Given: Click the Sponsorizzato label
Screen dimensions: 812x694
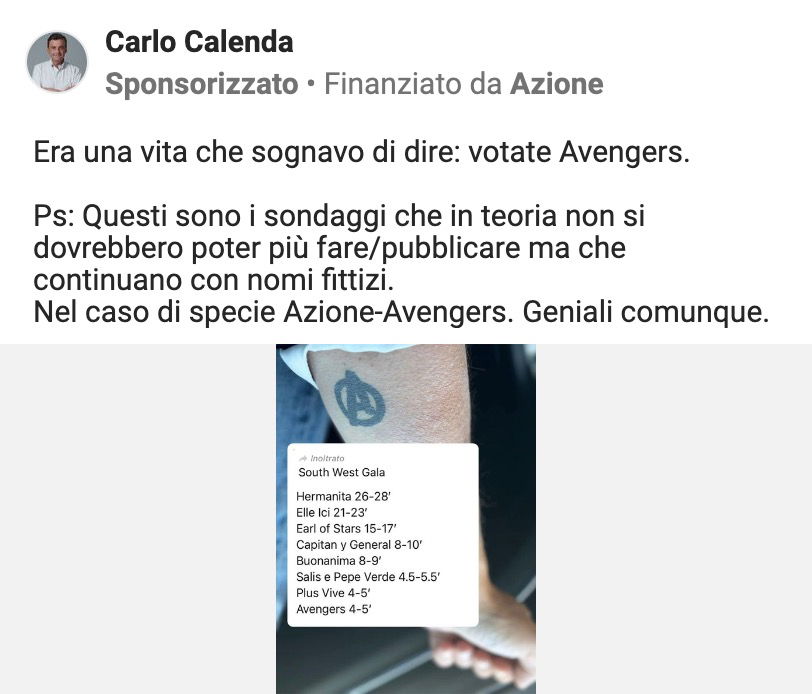Looking at the screenshot, I should pos(201,84).
